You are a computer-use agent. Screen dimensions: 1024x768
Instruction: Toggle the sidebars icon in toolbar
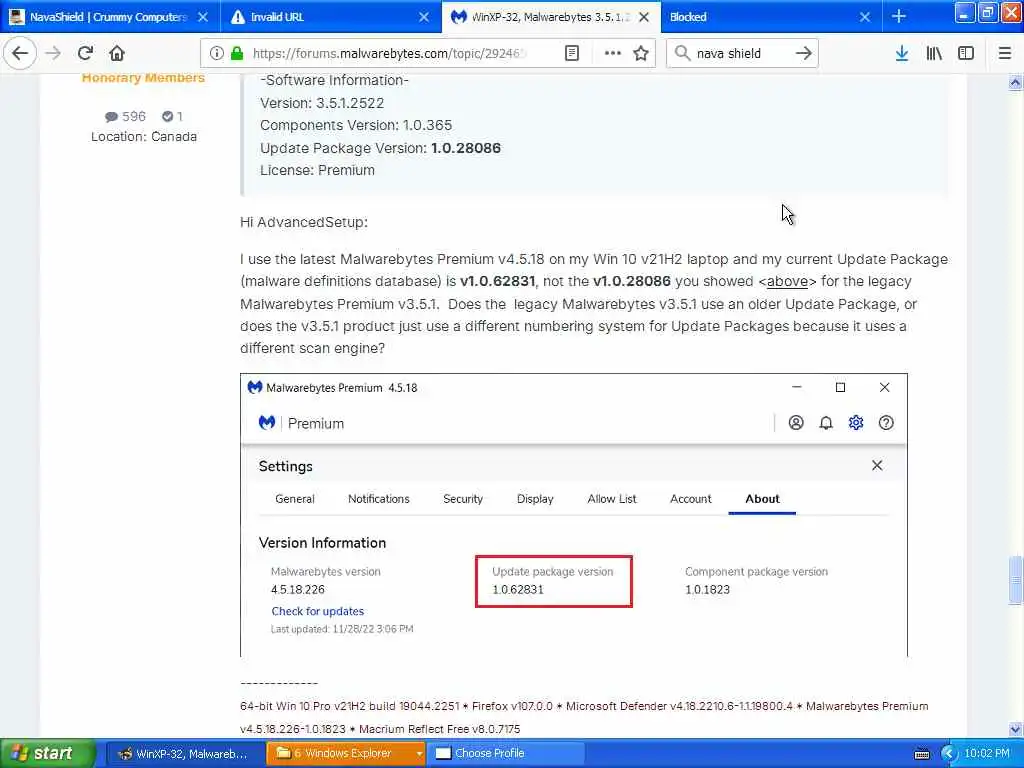(x=966, y=54)
